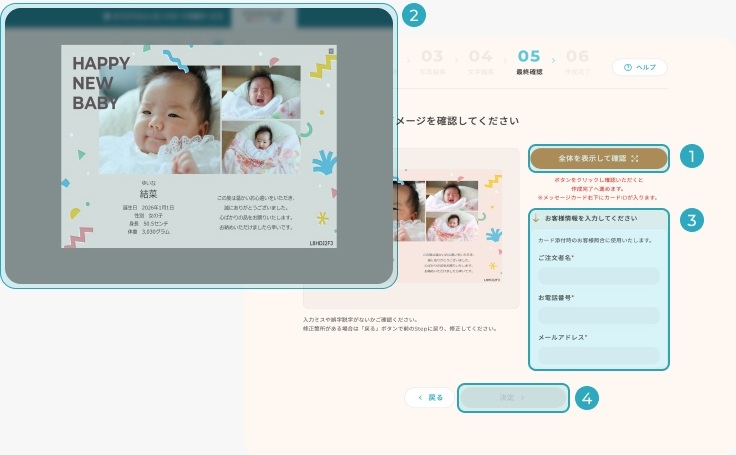Select step 04 in the progress bar
This screenshot has height=455, width=736.
pyautogui.click(x=480, y=60)
